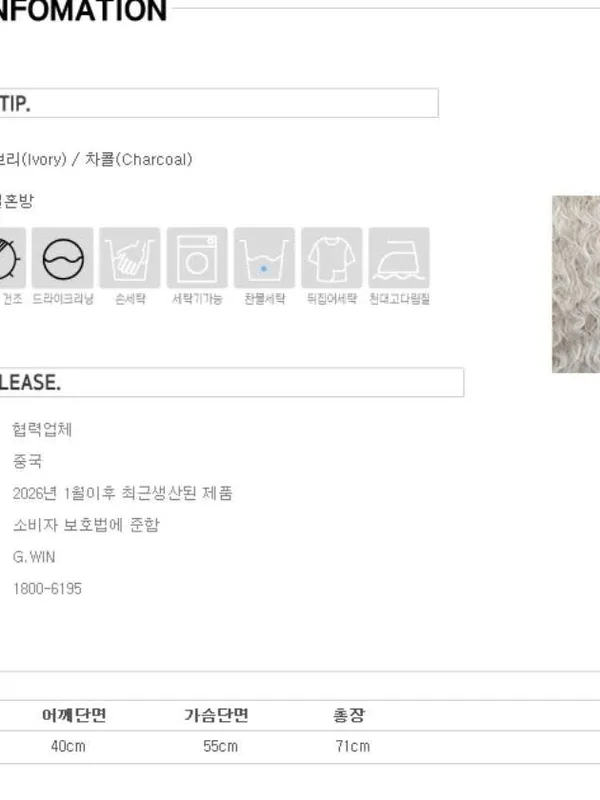Select the Ivory color text

pyautogui.click(x=33, y=159)
